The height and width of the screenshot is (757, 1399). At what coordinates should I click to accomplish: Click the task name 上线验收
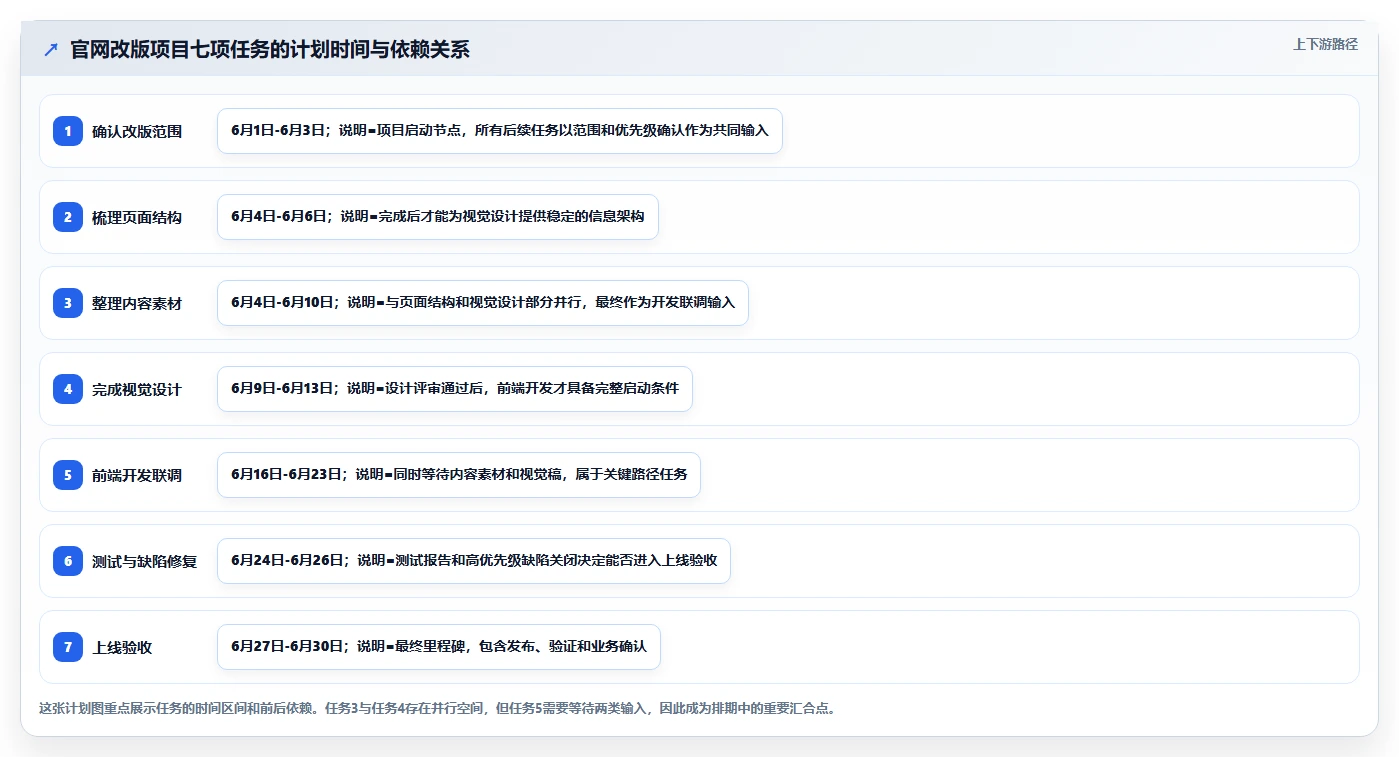coord(122,647)
